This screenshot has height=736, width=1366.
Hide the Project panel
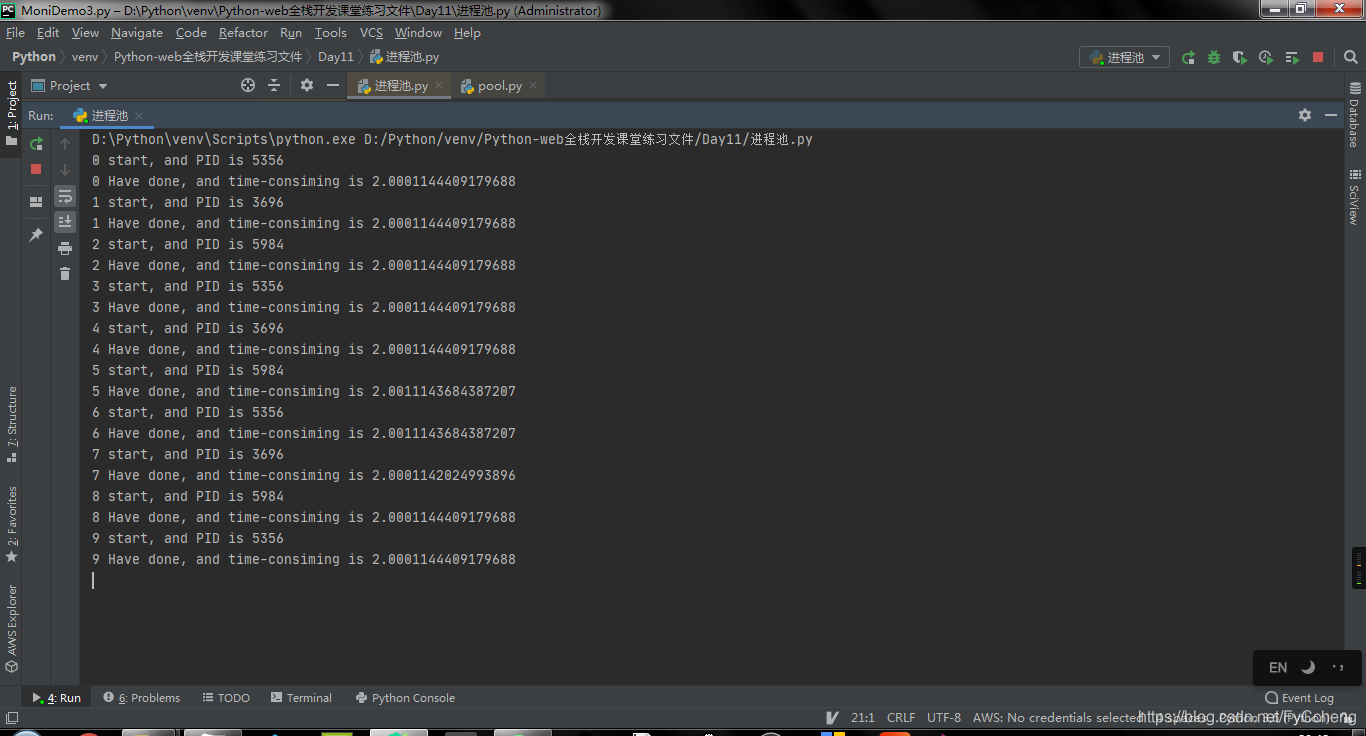[x=333, y=86]
